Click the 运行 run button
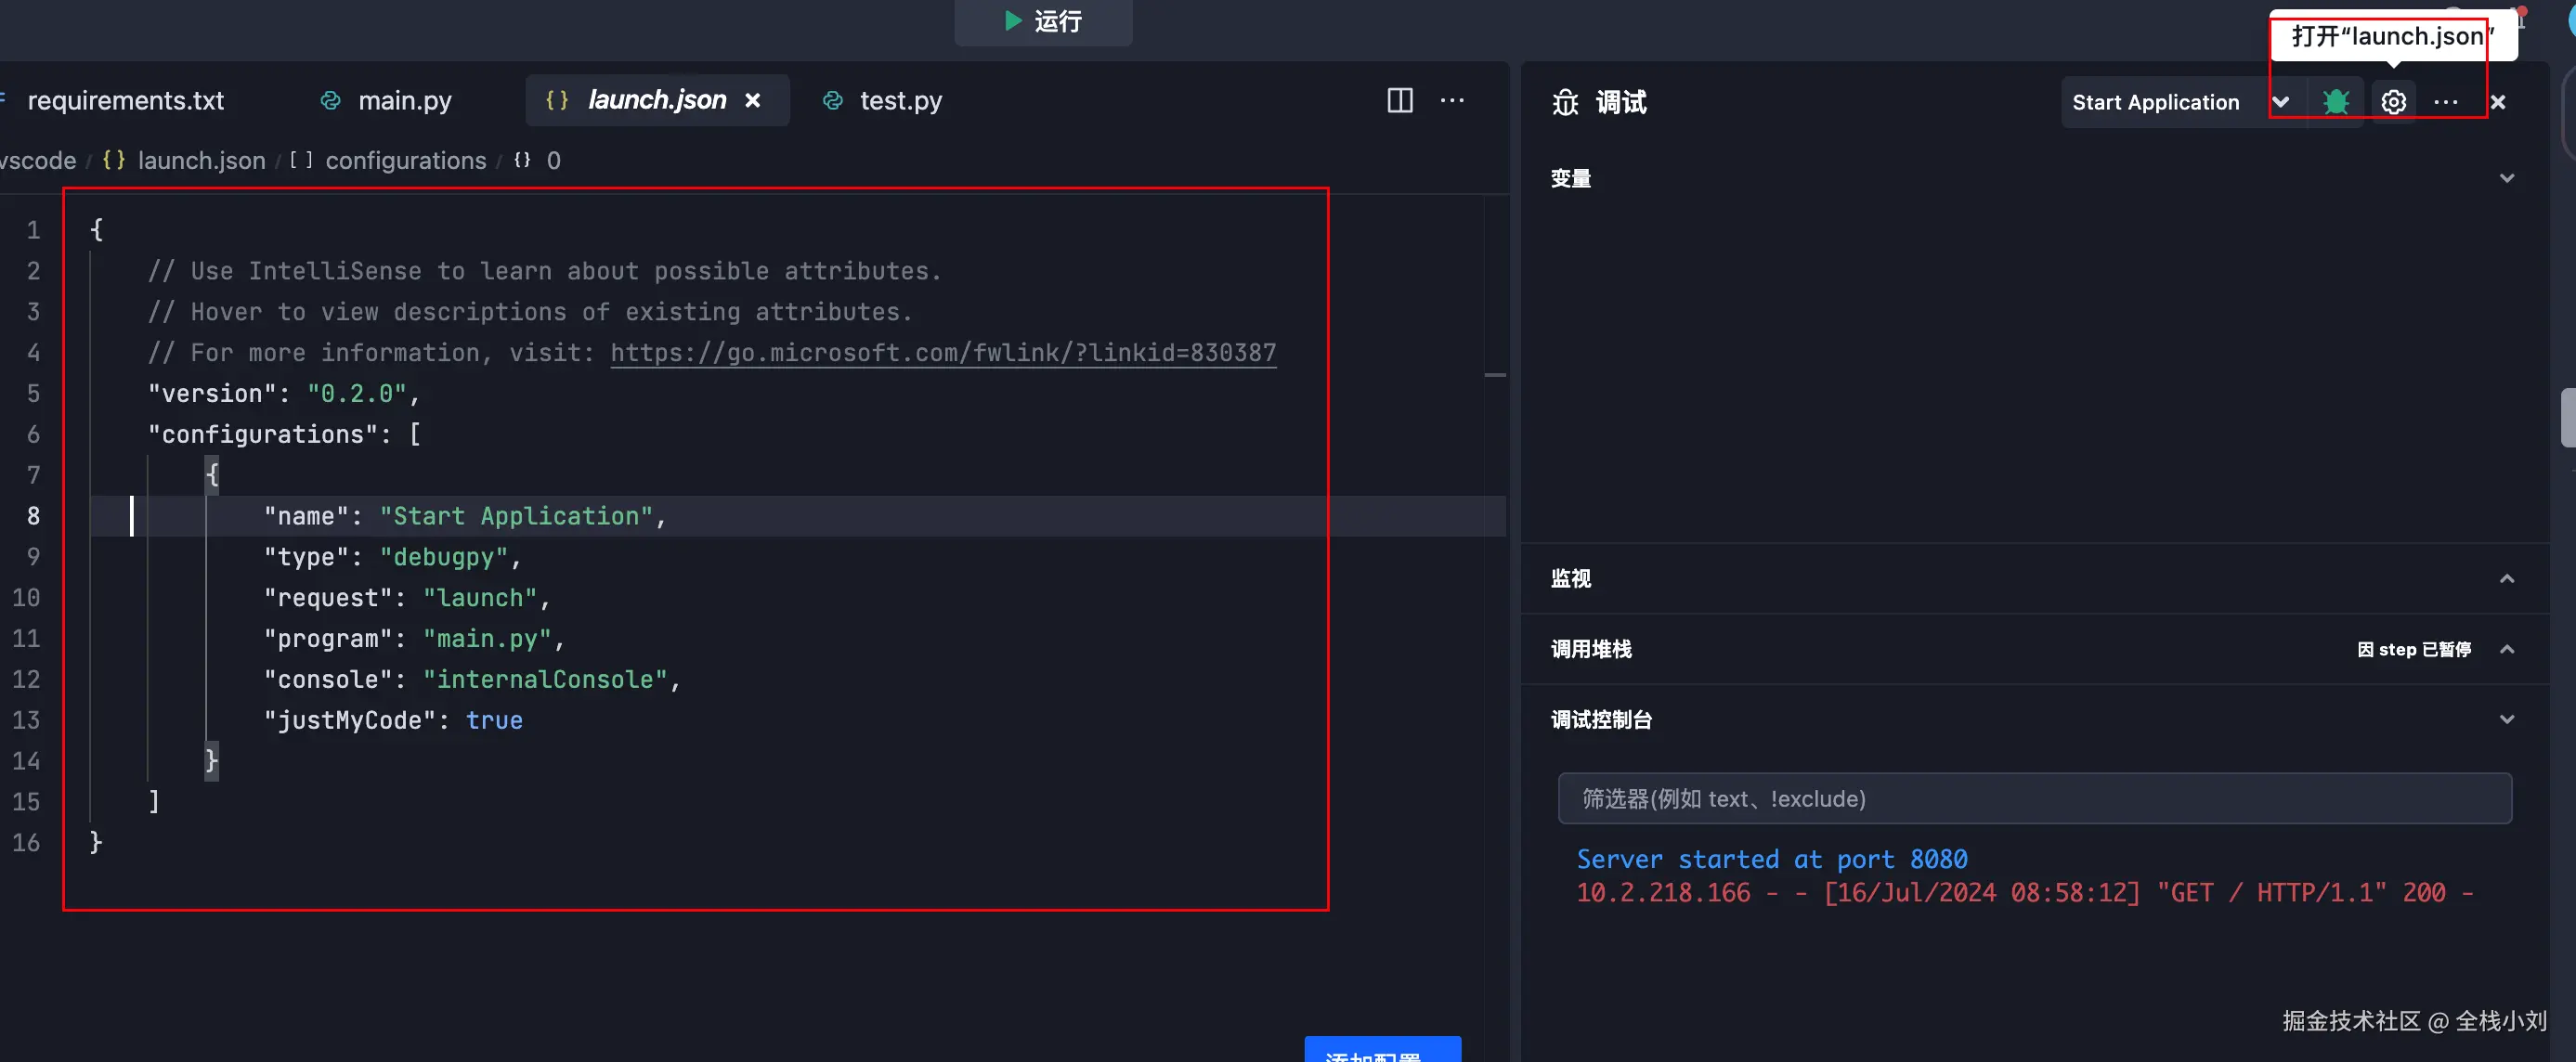This screenshot has width=2576, height=1062. tap(1043, 21)
